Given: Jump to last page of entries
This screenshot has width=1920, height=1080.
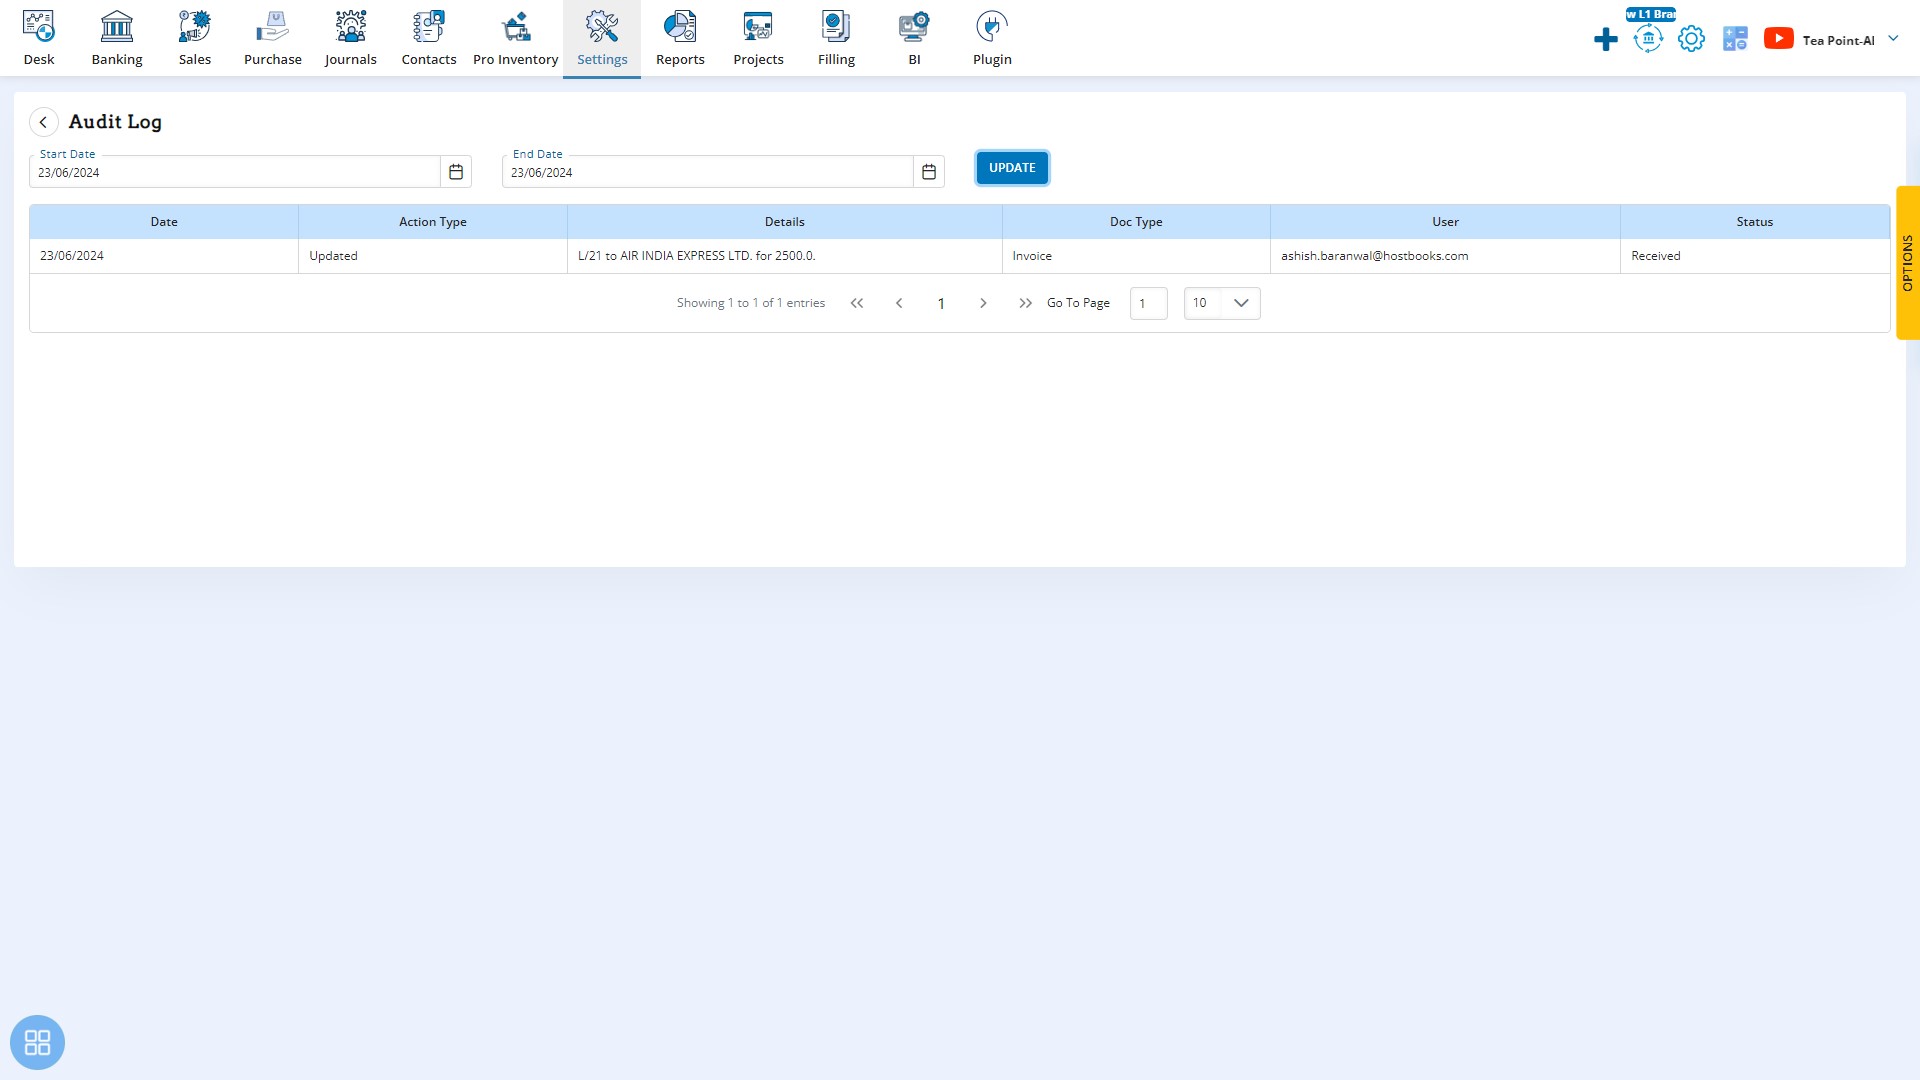Looking at the screenshot, I should tap(1025, 303).
